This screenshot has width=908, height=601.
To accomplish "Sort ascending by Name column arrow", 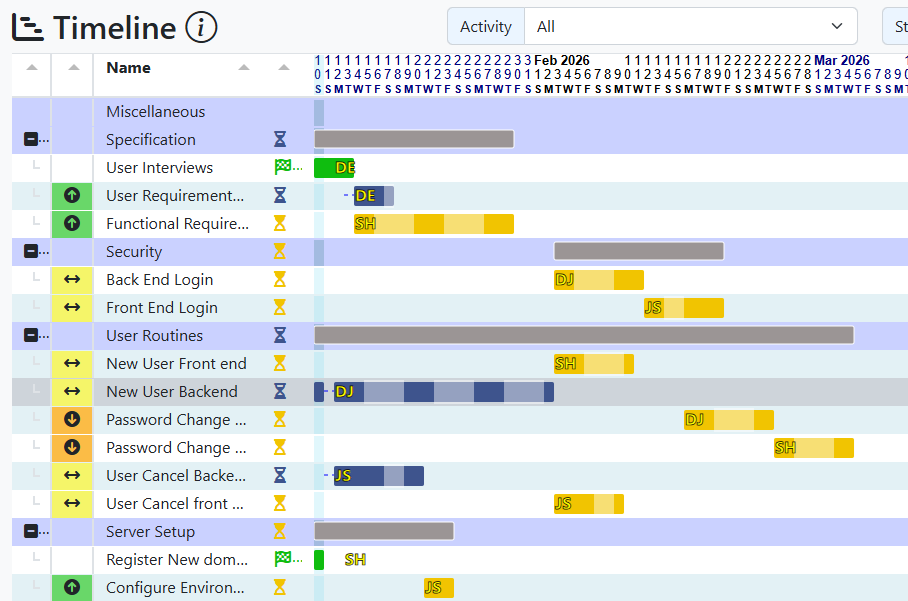I will coord(244,68).
